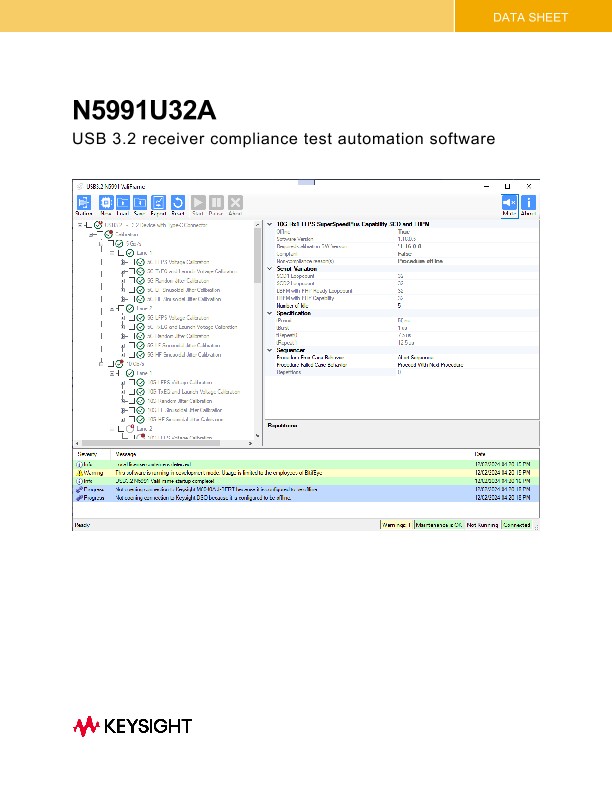Click the Reset toolbar icon
The width and height of the screenshot is (612, 792).
pos(178,203)
